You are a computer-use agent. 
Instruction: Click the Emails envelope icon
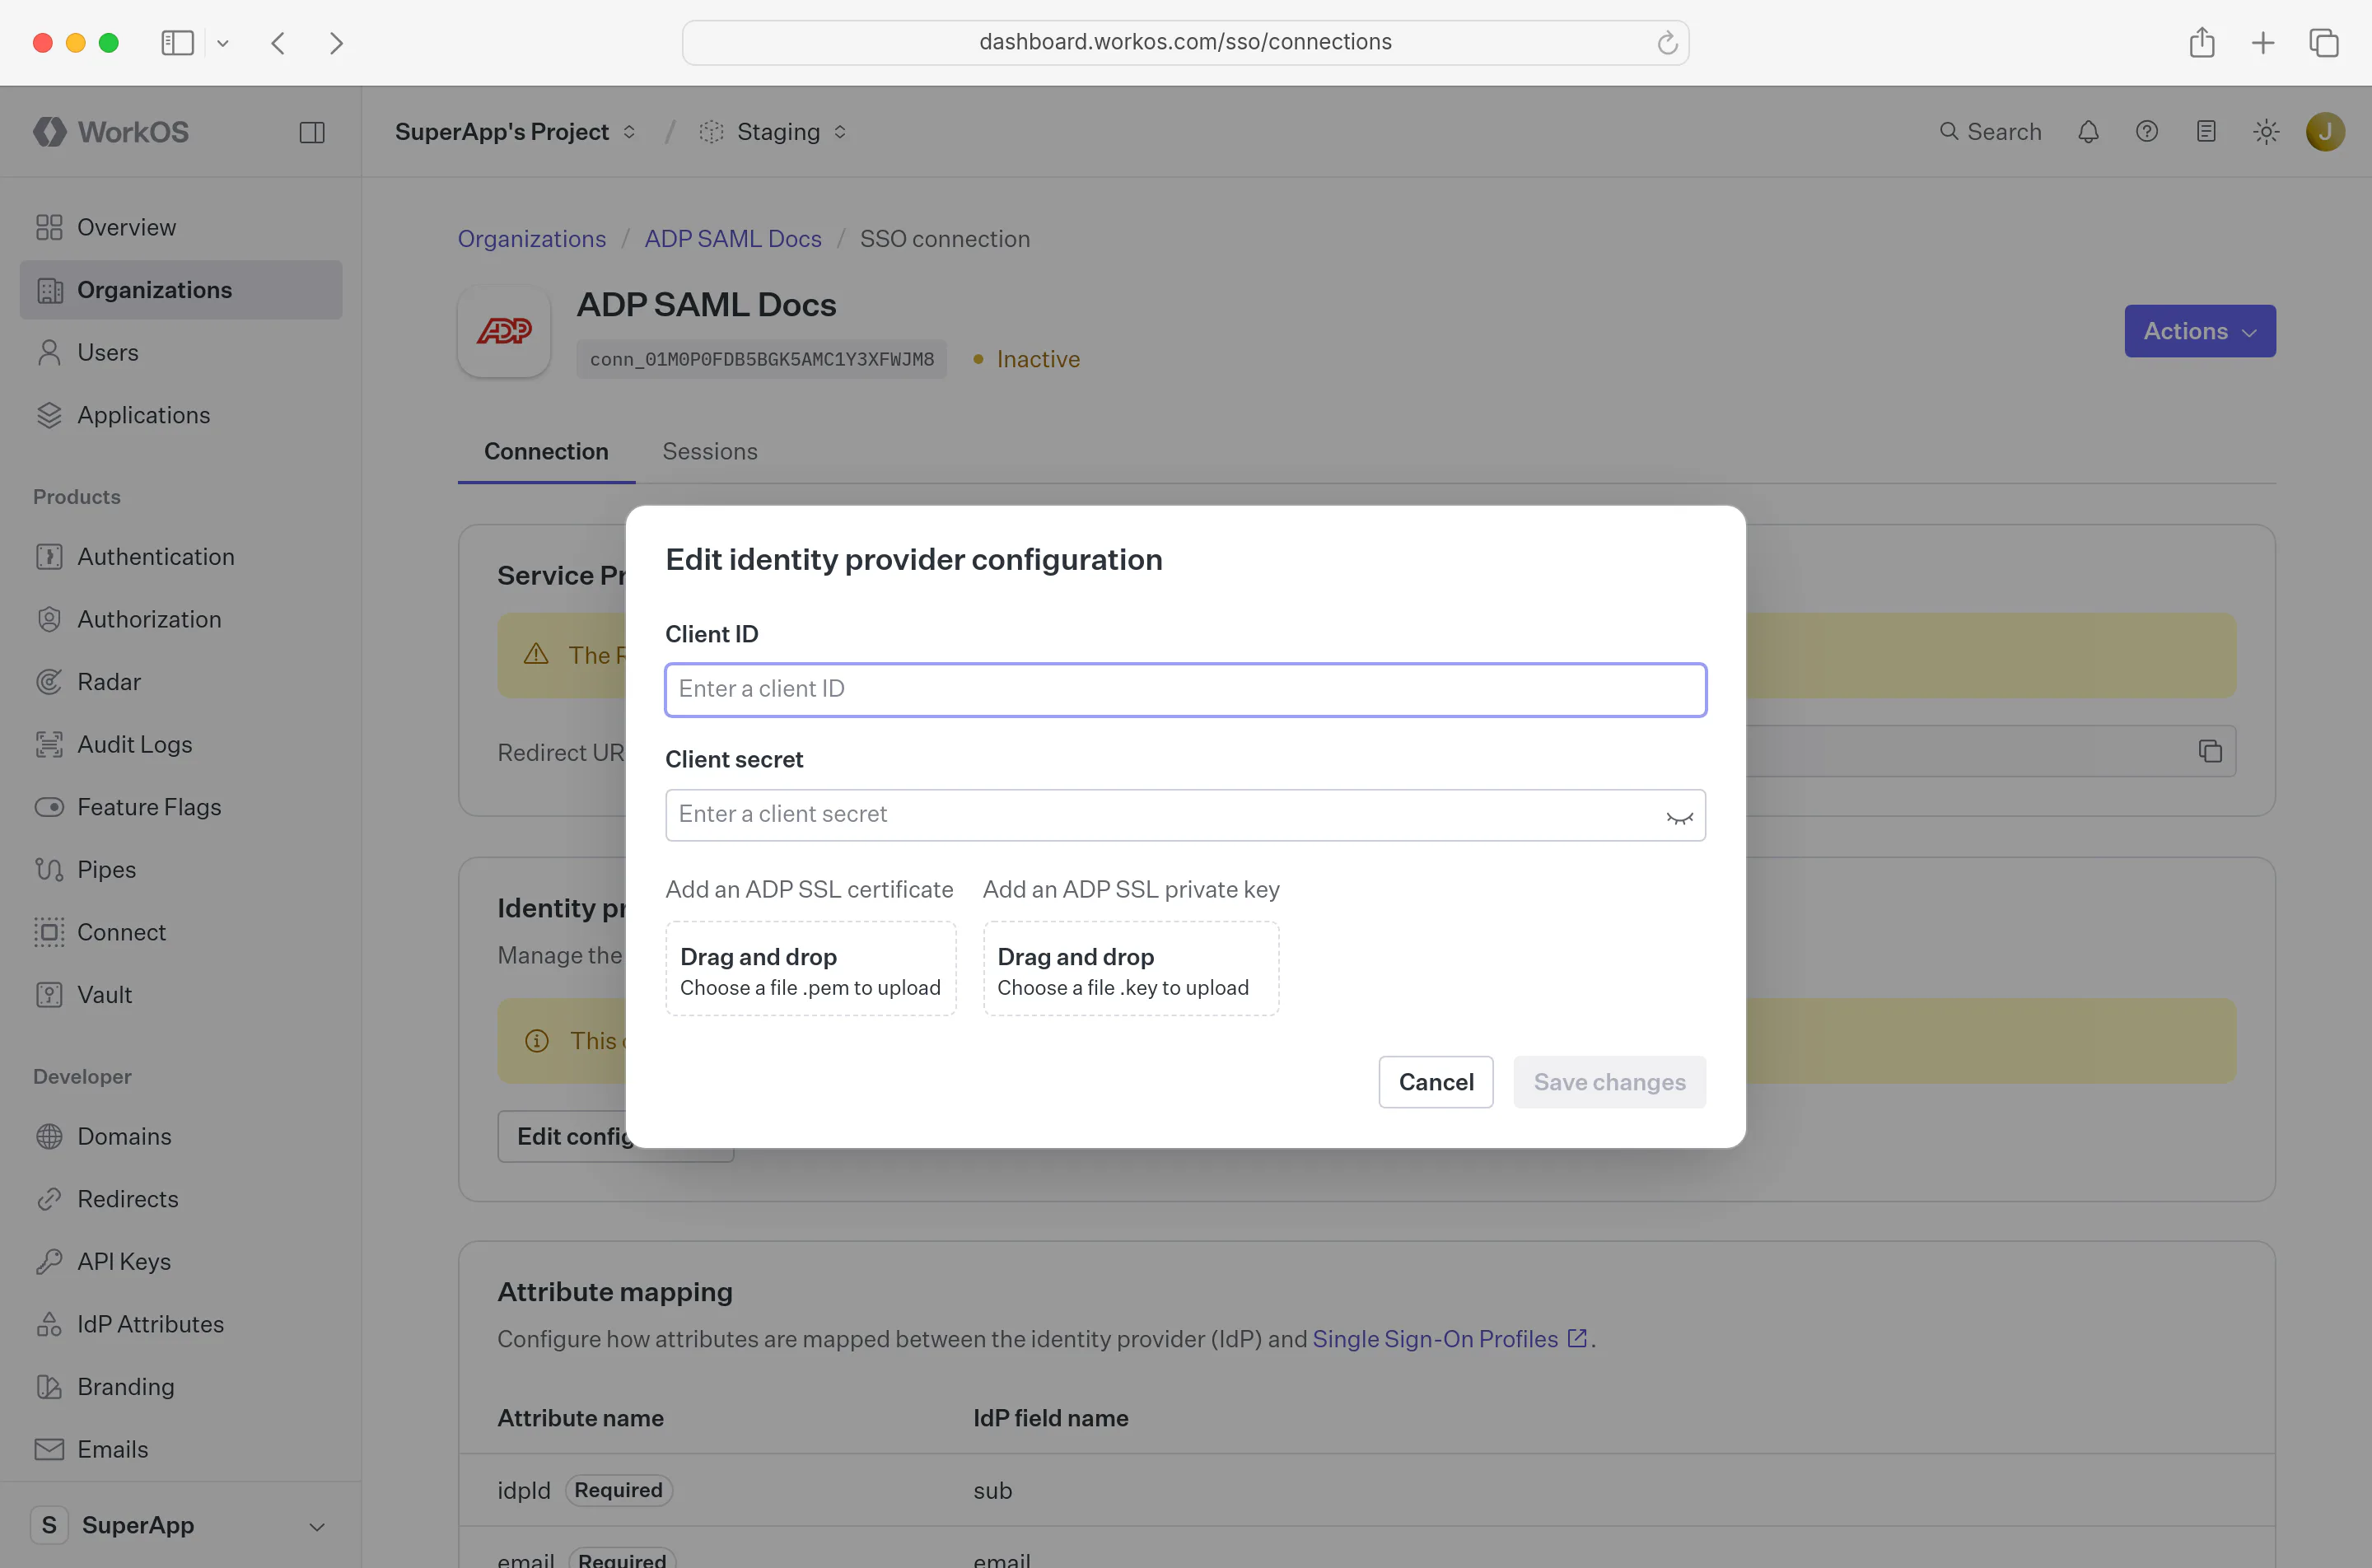(49, 1450)
